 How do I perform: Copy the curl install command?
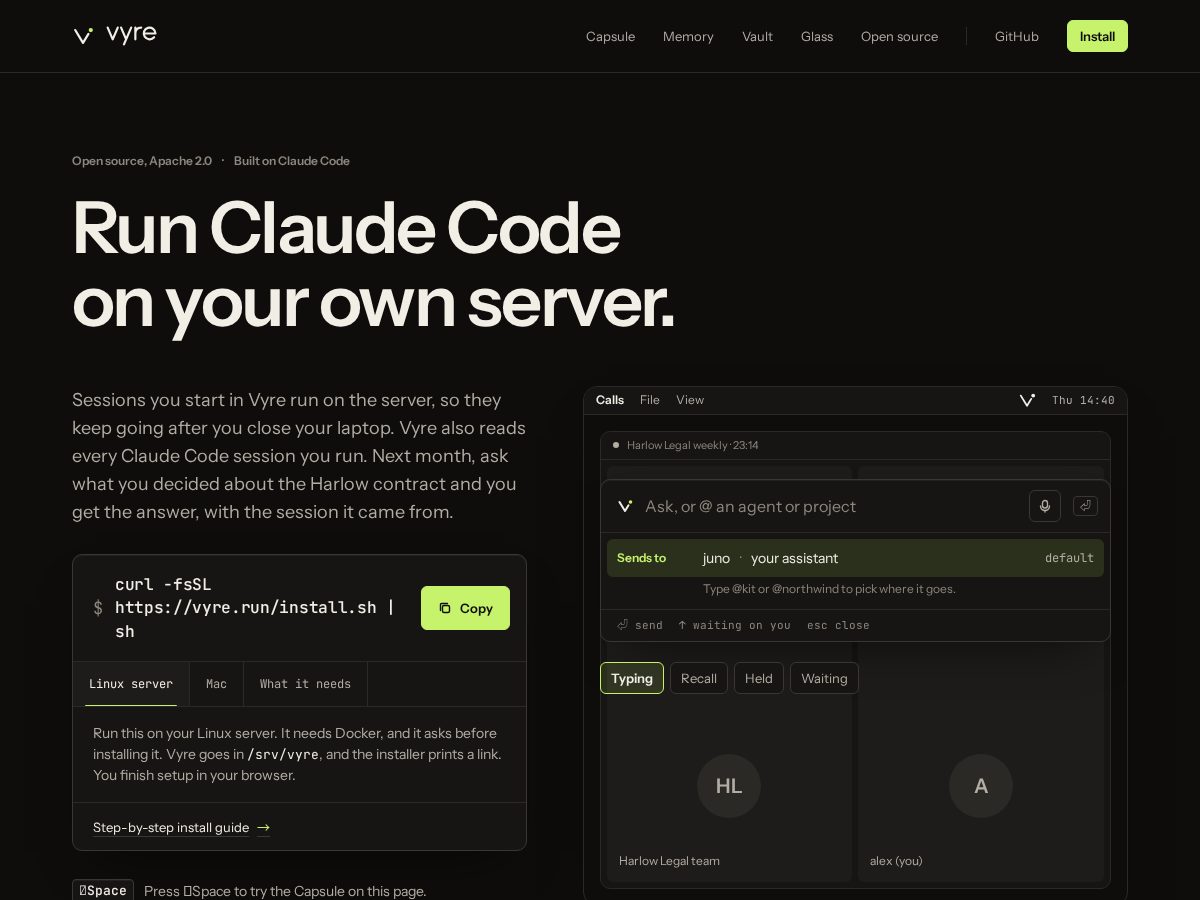click(465, 608)
